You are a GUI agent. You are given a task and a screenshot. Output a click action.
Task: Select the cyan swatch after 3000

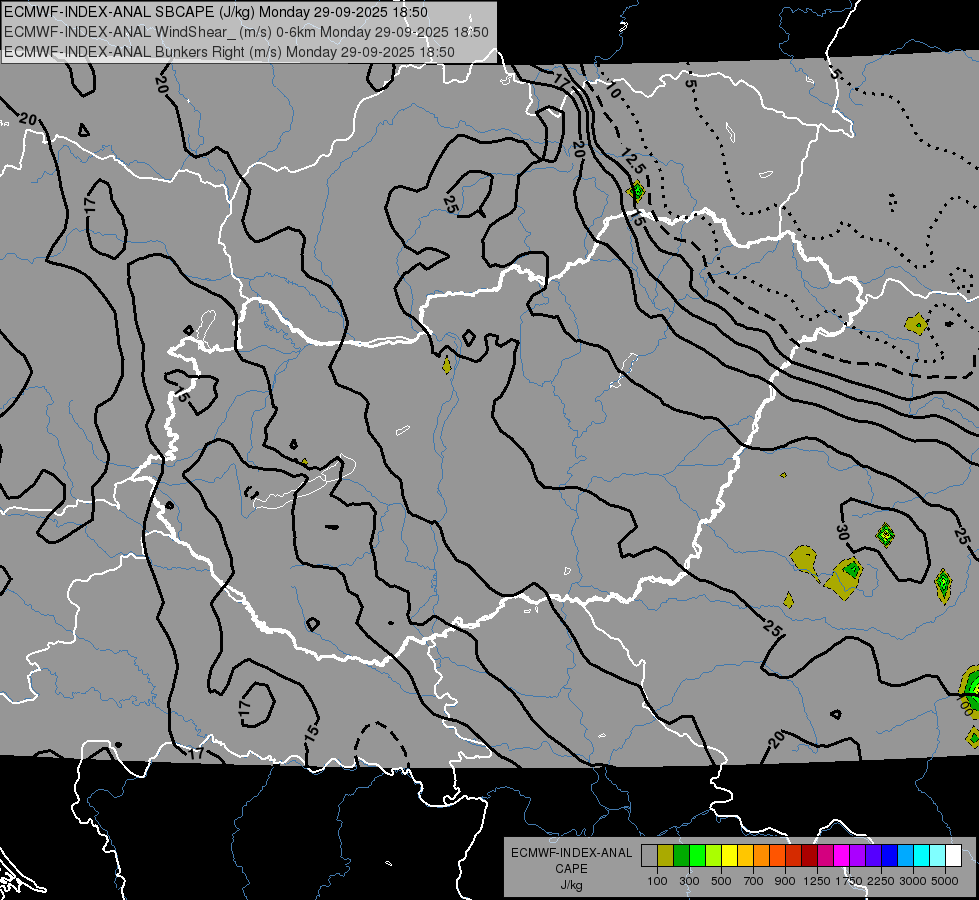(x=922, y=856)
